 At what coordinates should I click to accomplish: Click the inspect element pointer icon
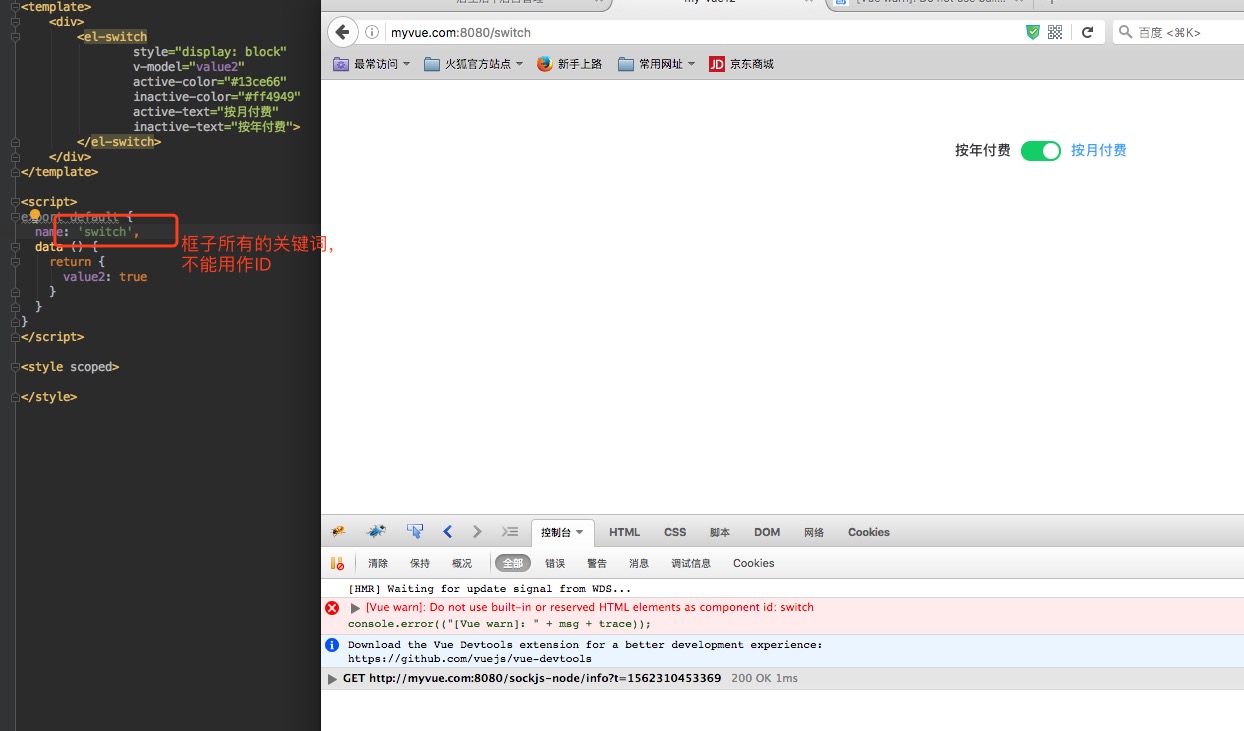(x=415, y=532)
